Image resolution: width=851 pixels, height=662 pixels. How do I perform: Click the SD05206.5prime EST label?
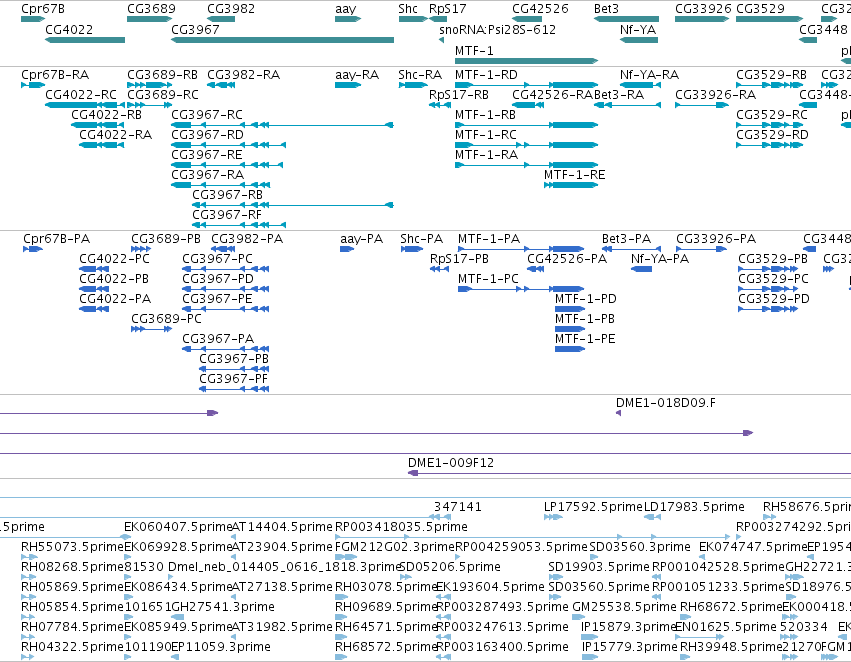coord(449,566)
